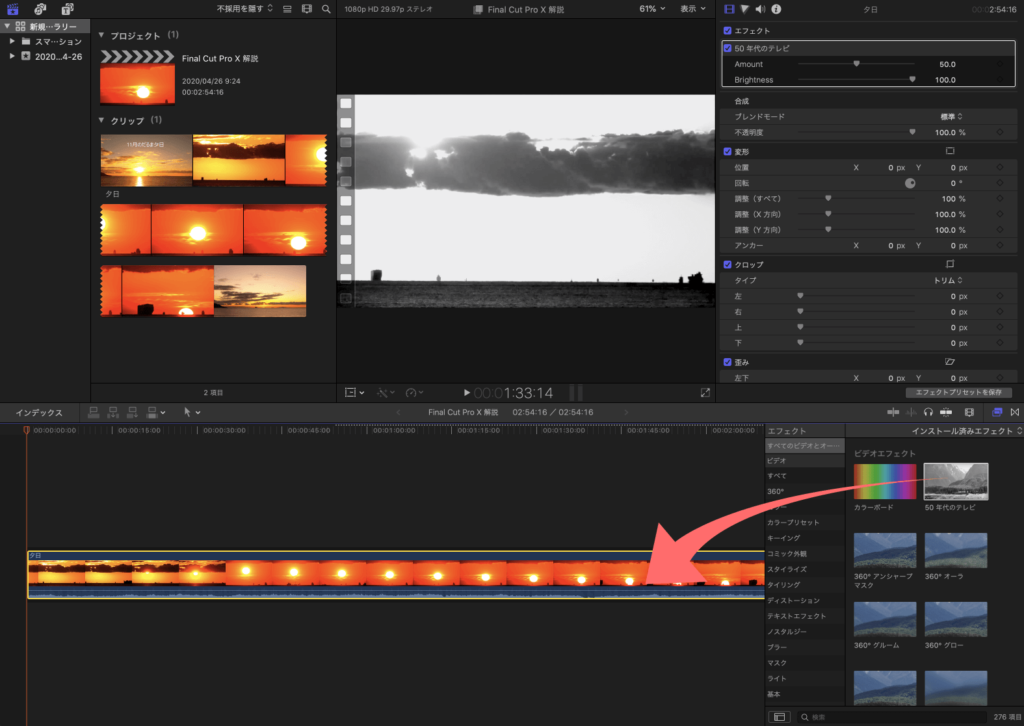Enter full-screen viewer mode

click(x=705, y=392)
